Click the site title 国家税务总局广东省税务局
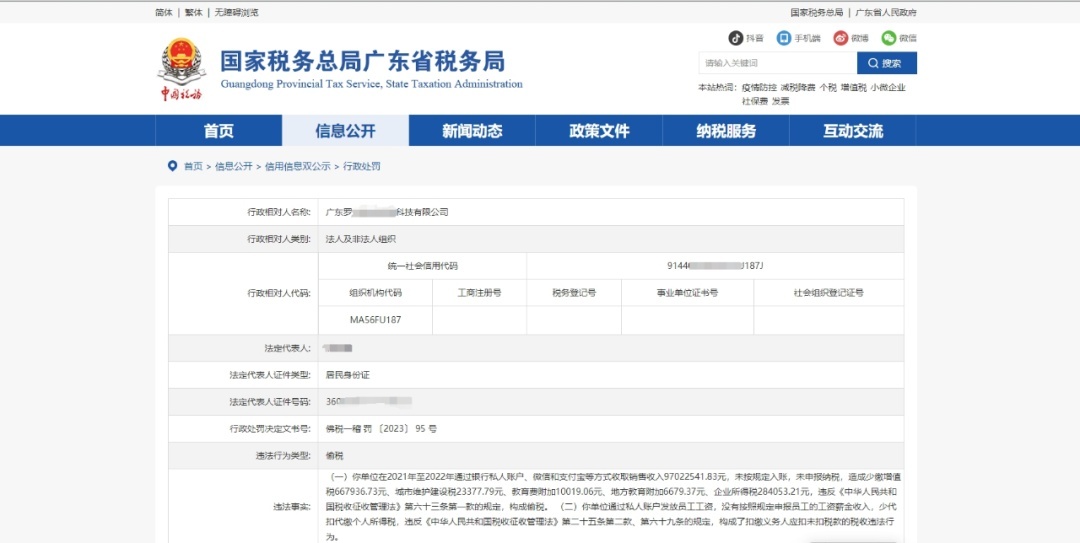The height and width of the screenshot is (543, 1080). click(x=362, y=61)
